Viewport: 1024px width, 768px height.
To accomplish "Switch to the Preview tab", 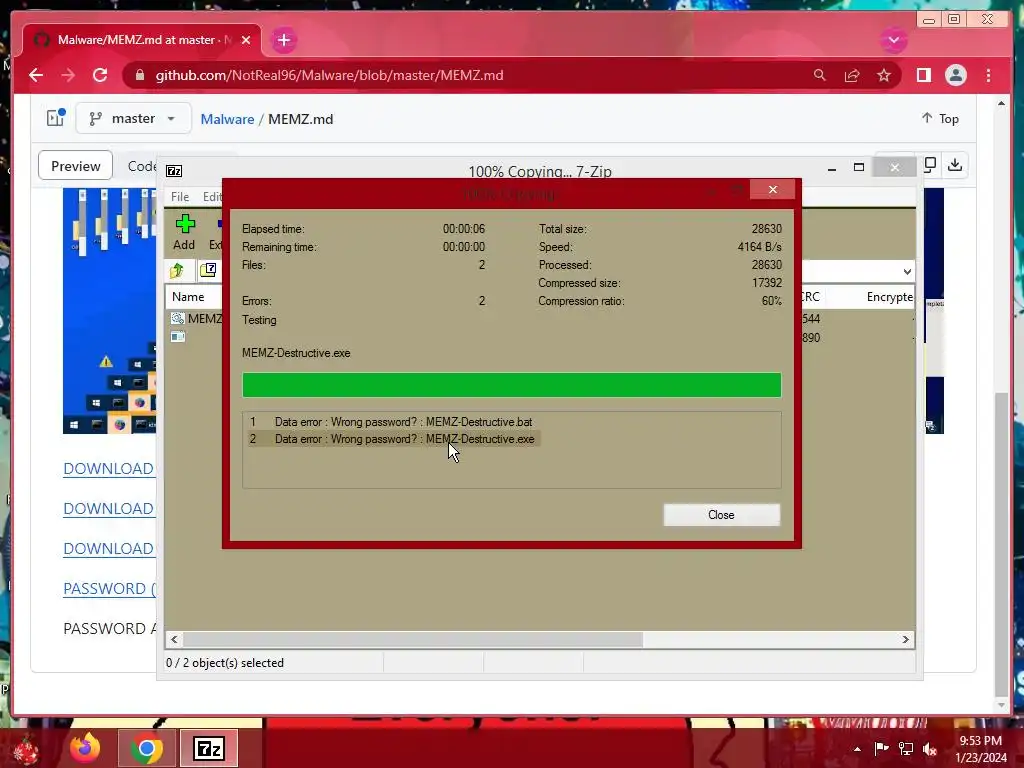I will pyautogui.click(x=76, y=166).
